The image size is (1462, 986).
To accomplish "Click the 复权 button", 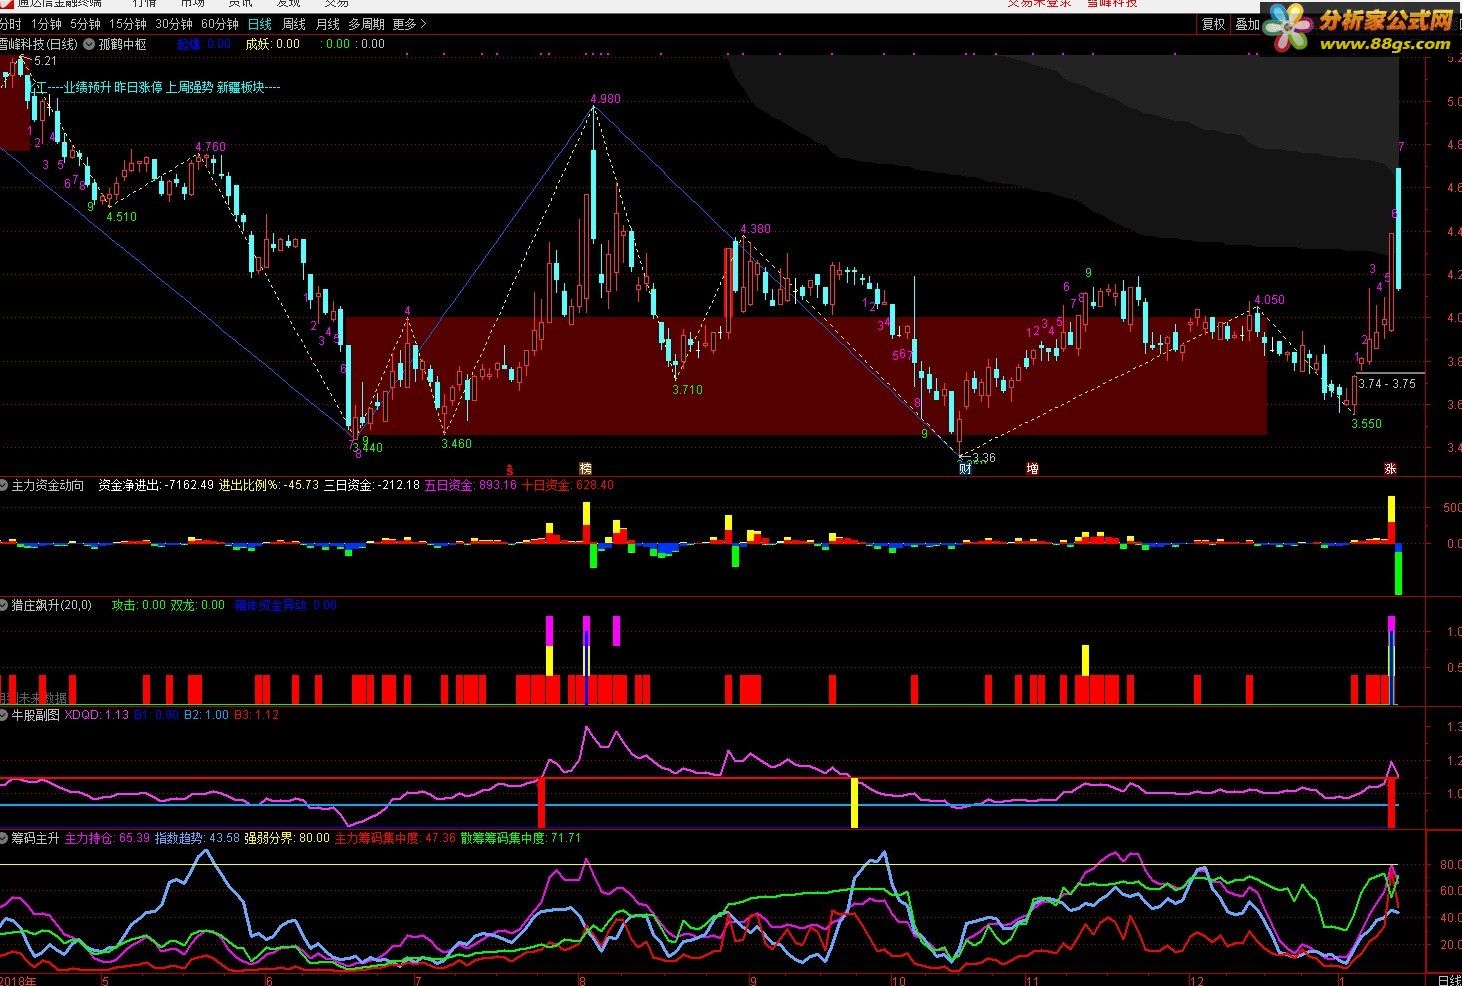I will [1213, 24].
